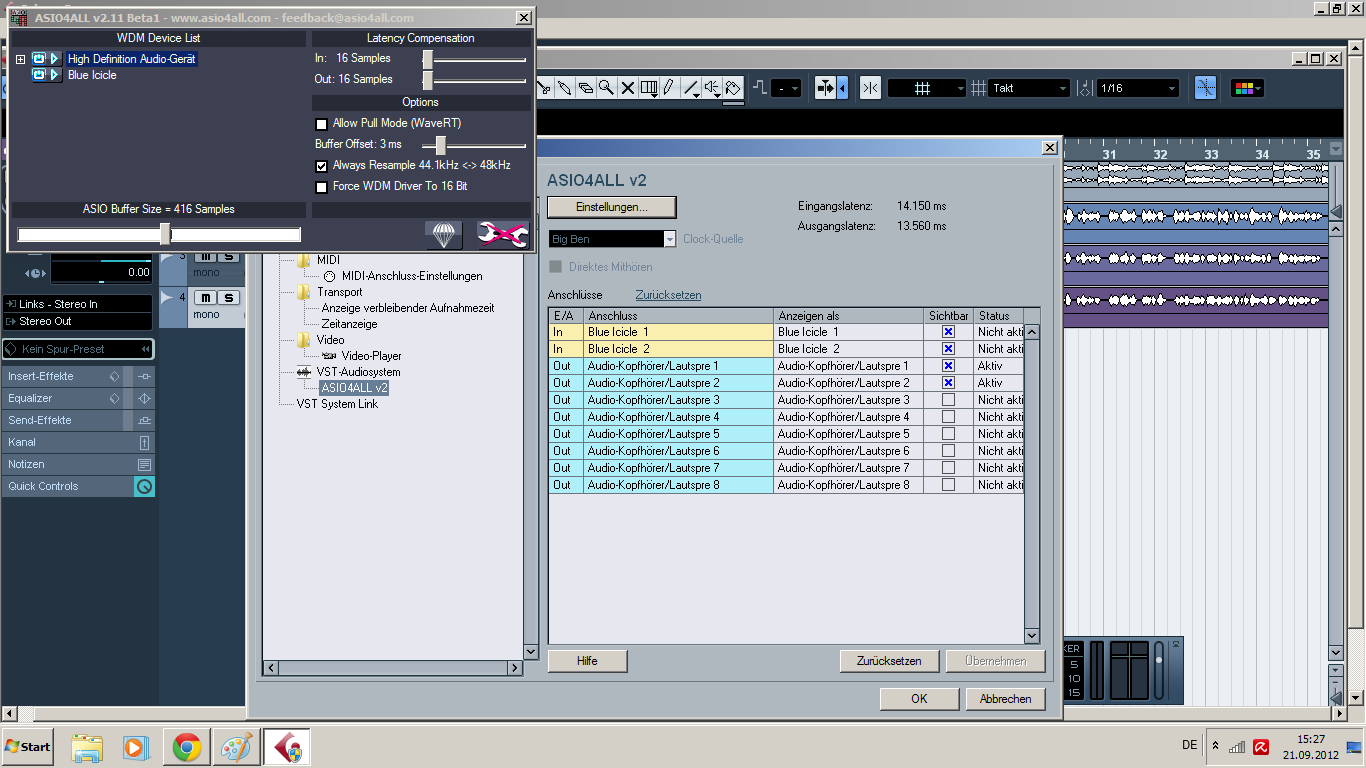The image size is (1366, 768).
Task: Solo track 4 with the S button
Action: (x=228, y=298)
